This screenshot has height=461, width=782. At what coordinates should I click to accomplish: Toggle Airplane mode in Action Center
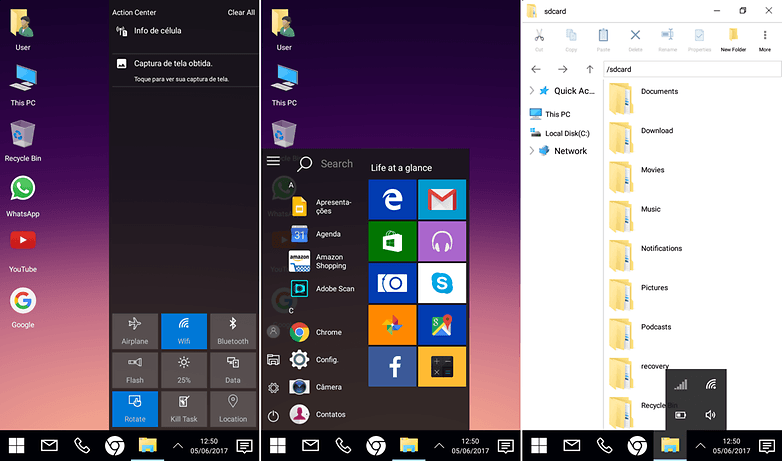[x=135, y=330]
